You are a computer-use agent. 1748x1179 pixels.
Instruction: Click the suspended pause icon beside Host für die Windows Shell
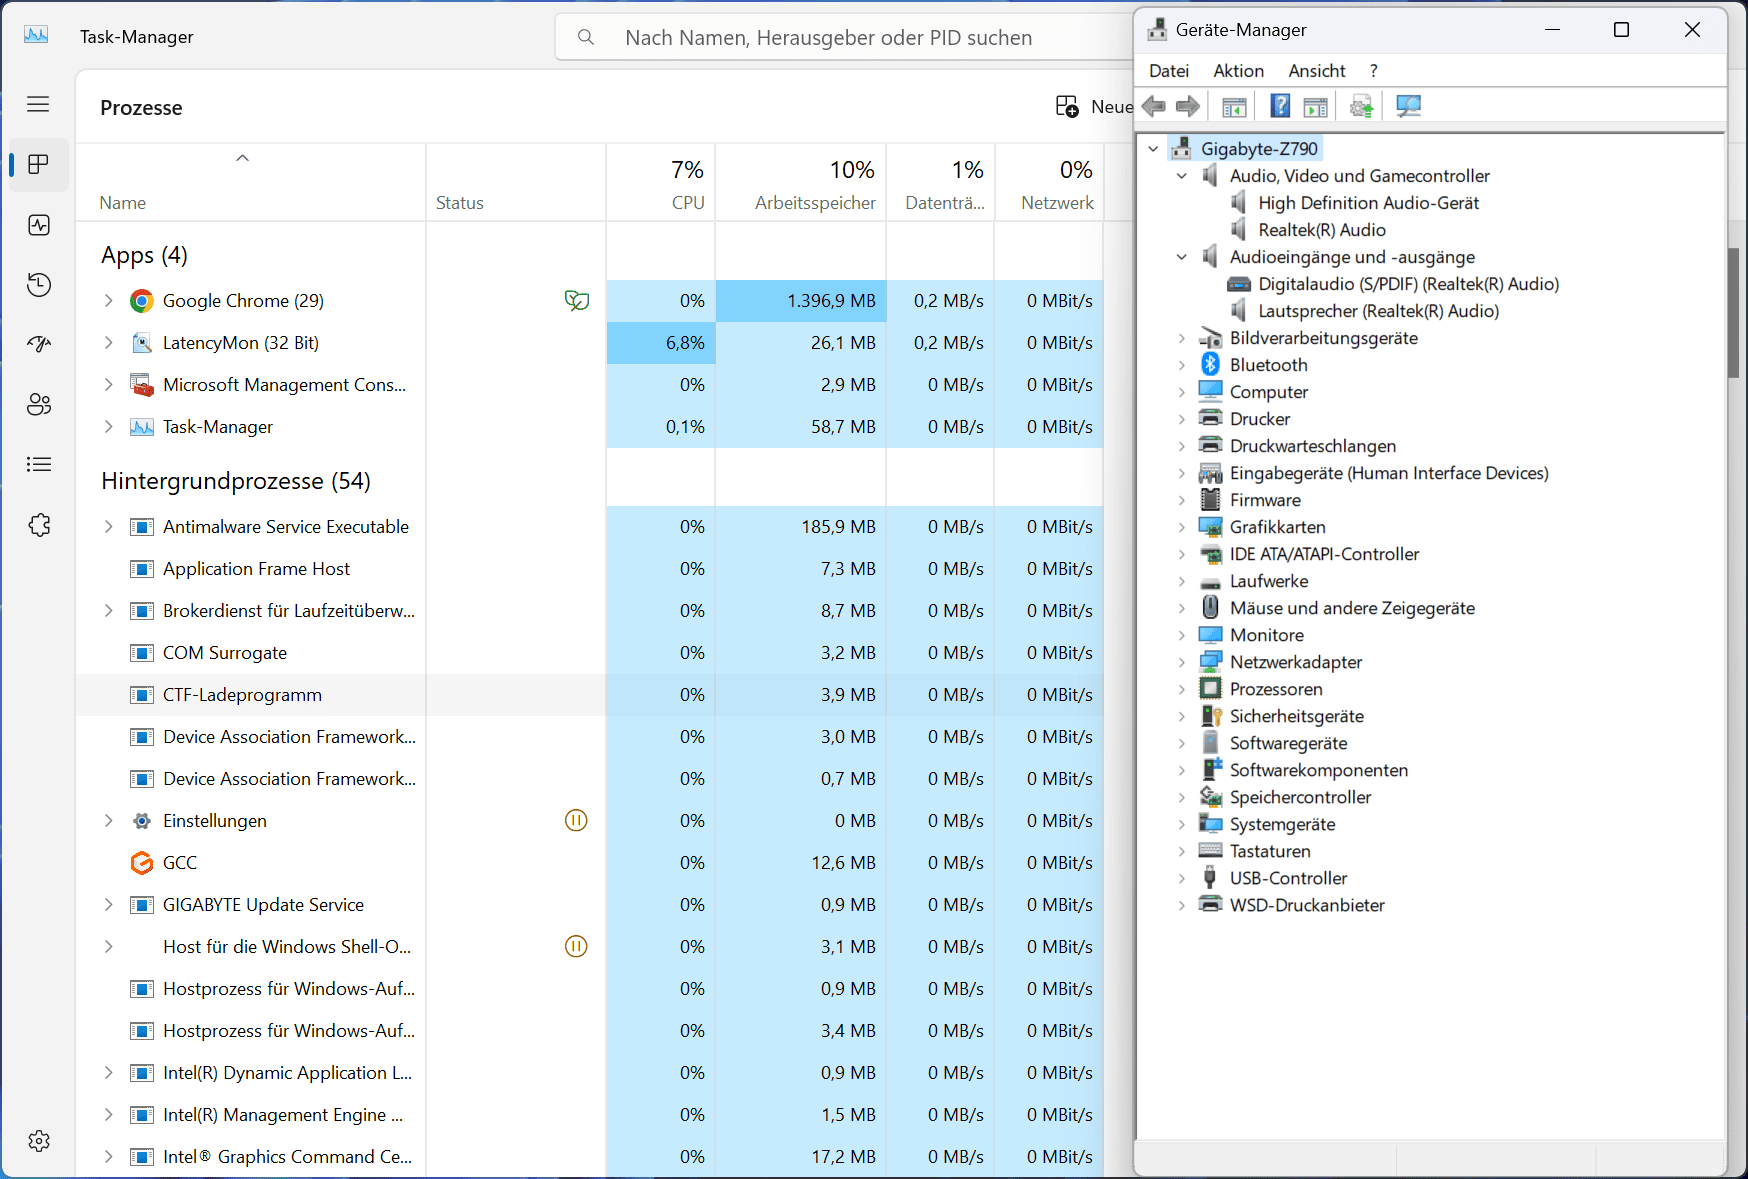point(576,946)
